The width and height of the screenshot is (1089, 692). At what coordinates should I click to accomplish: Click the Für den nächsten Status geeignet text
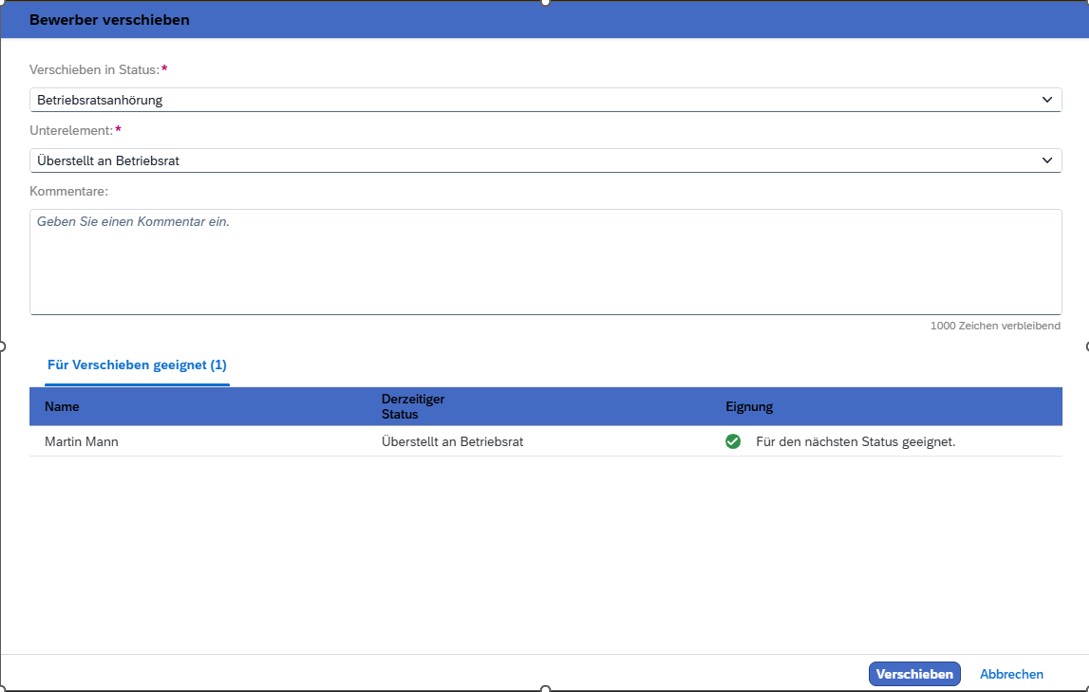[855, 442]
